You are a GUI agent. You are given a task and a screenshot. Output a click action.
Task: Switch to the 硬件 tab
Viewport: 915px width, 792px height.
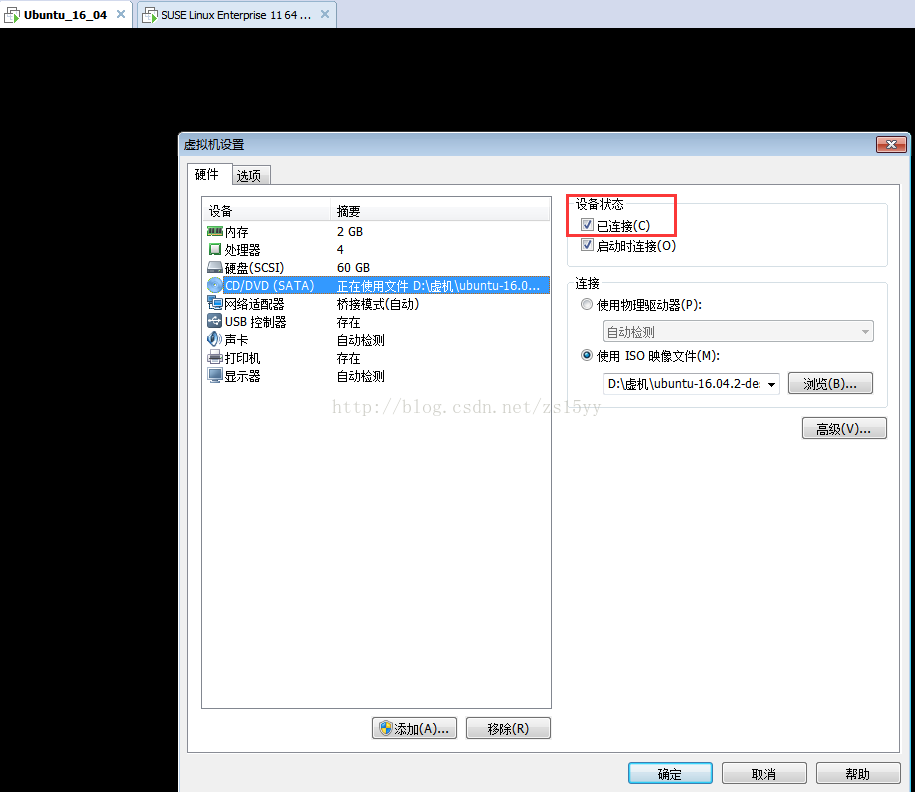click(207, 174)
